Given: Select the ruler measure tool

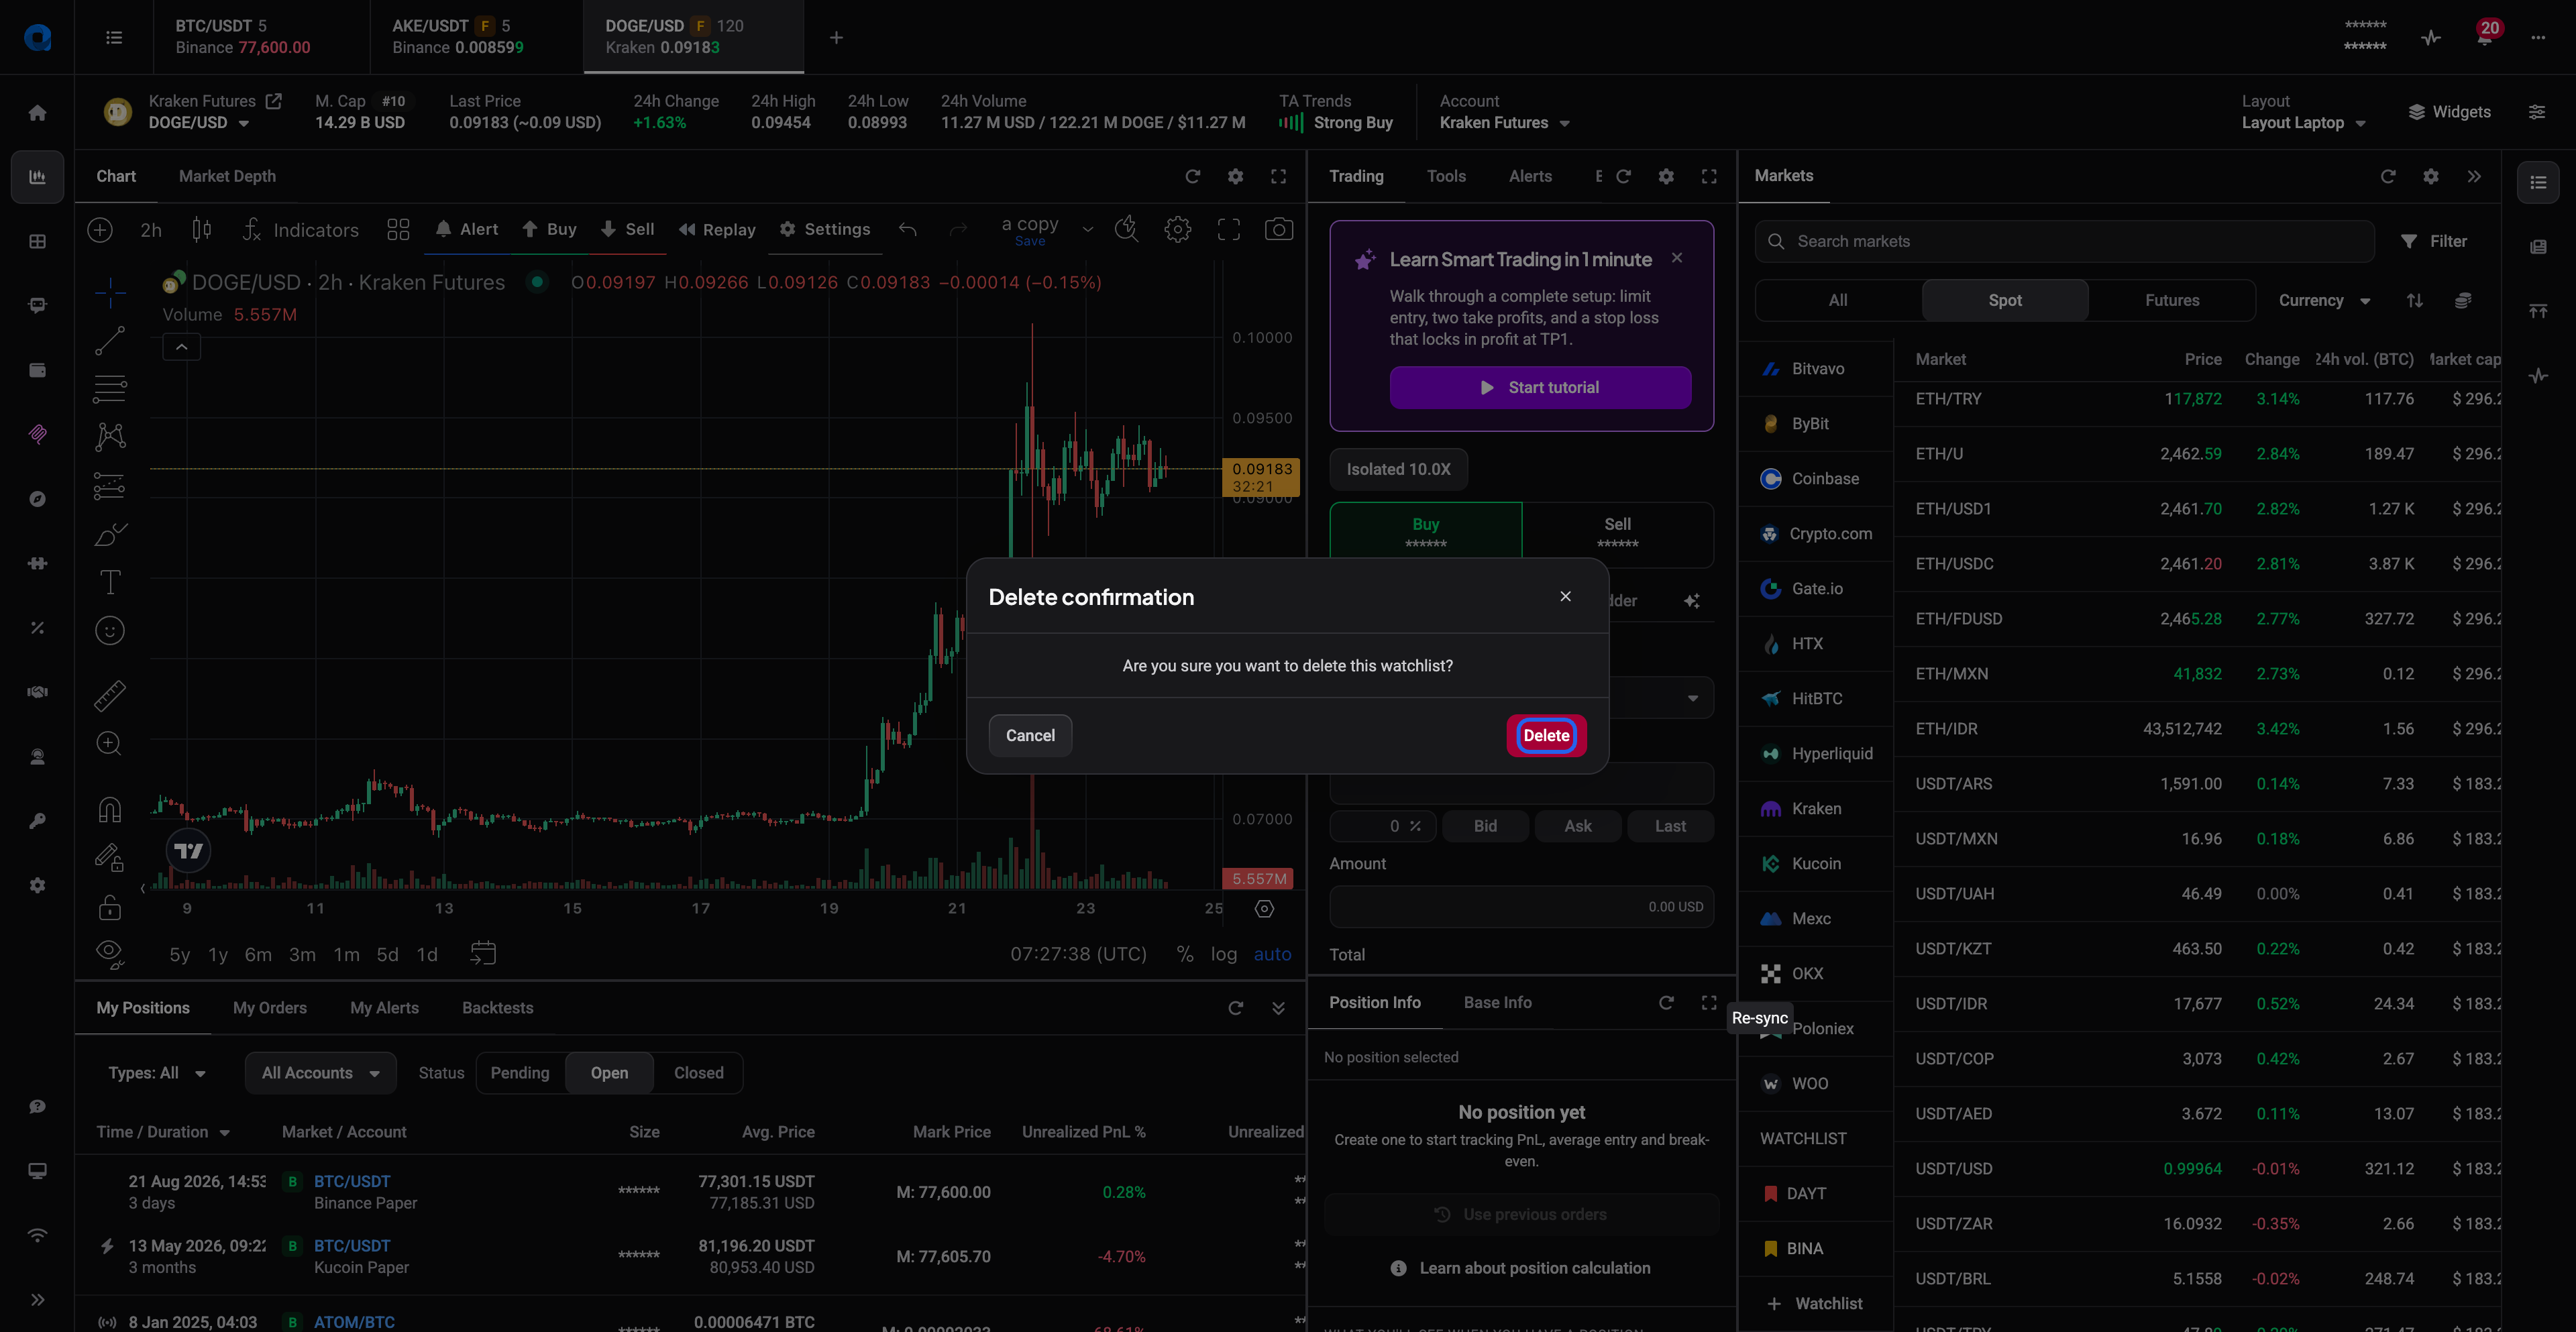Looking at the screenshot, I should 110,695.
